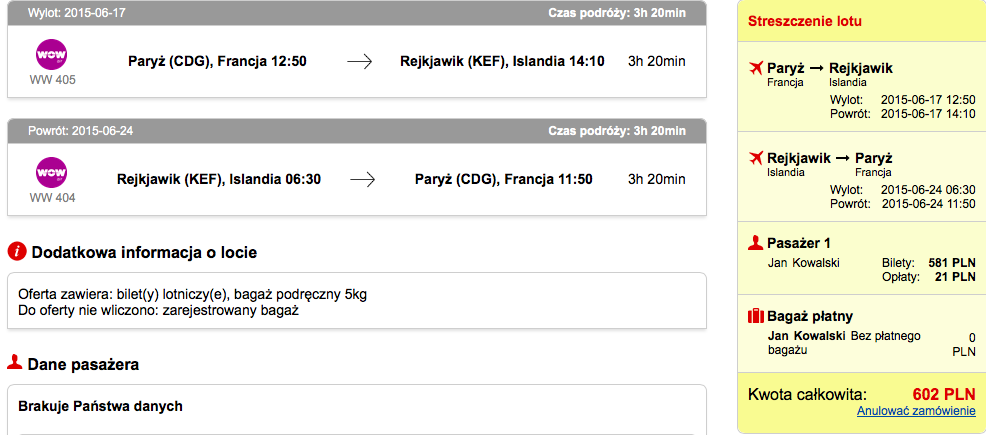Image resolution: width=986 pixels, height=435 pixels.
Task: Click the red plane icon for Paryż → Rejkjawik
Action: 756,68
